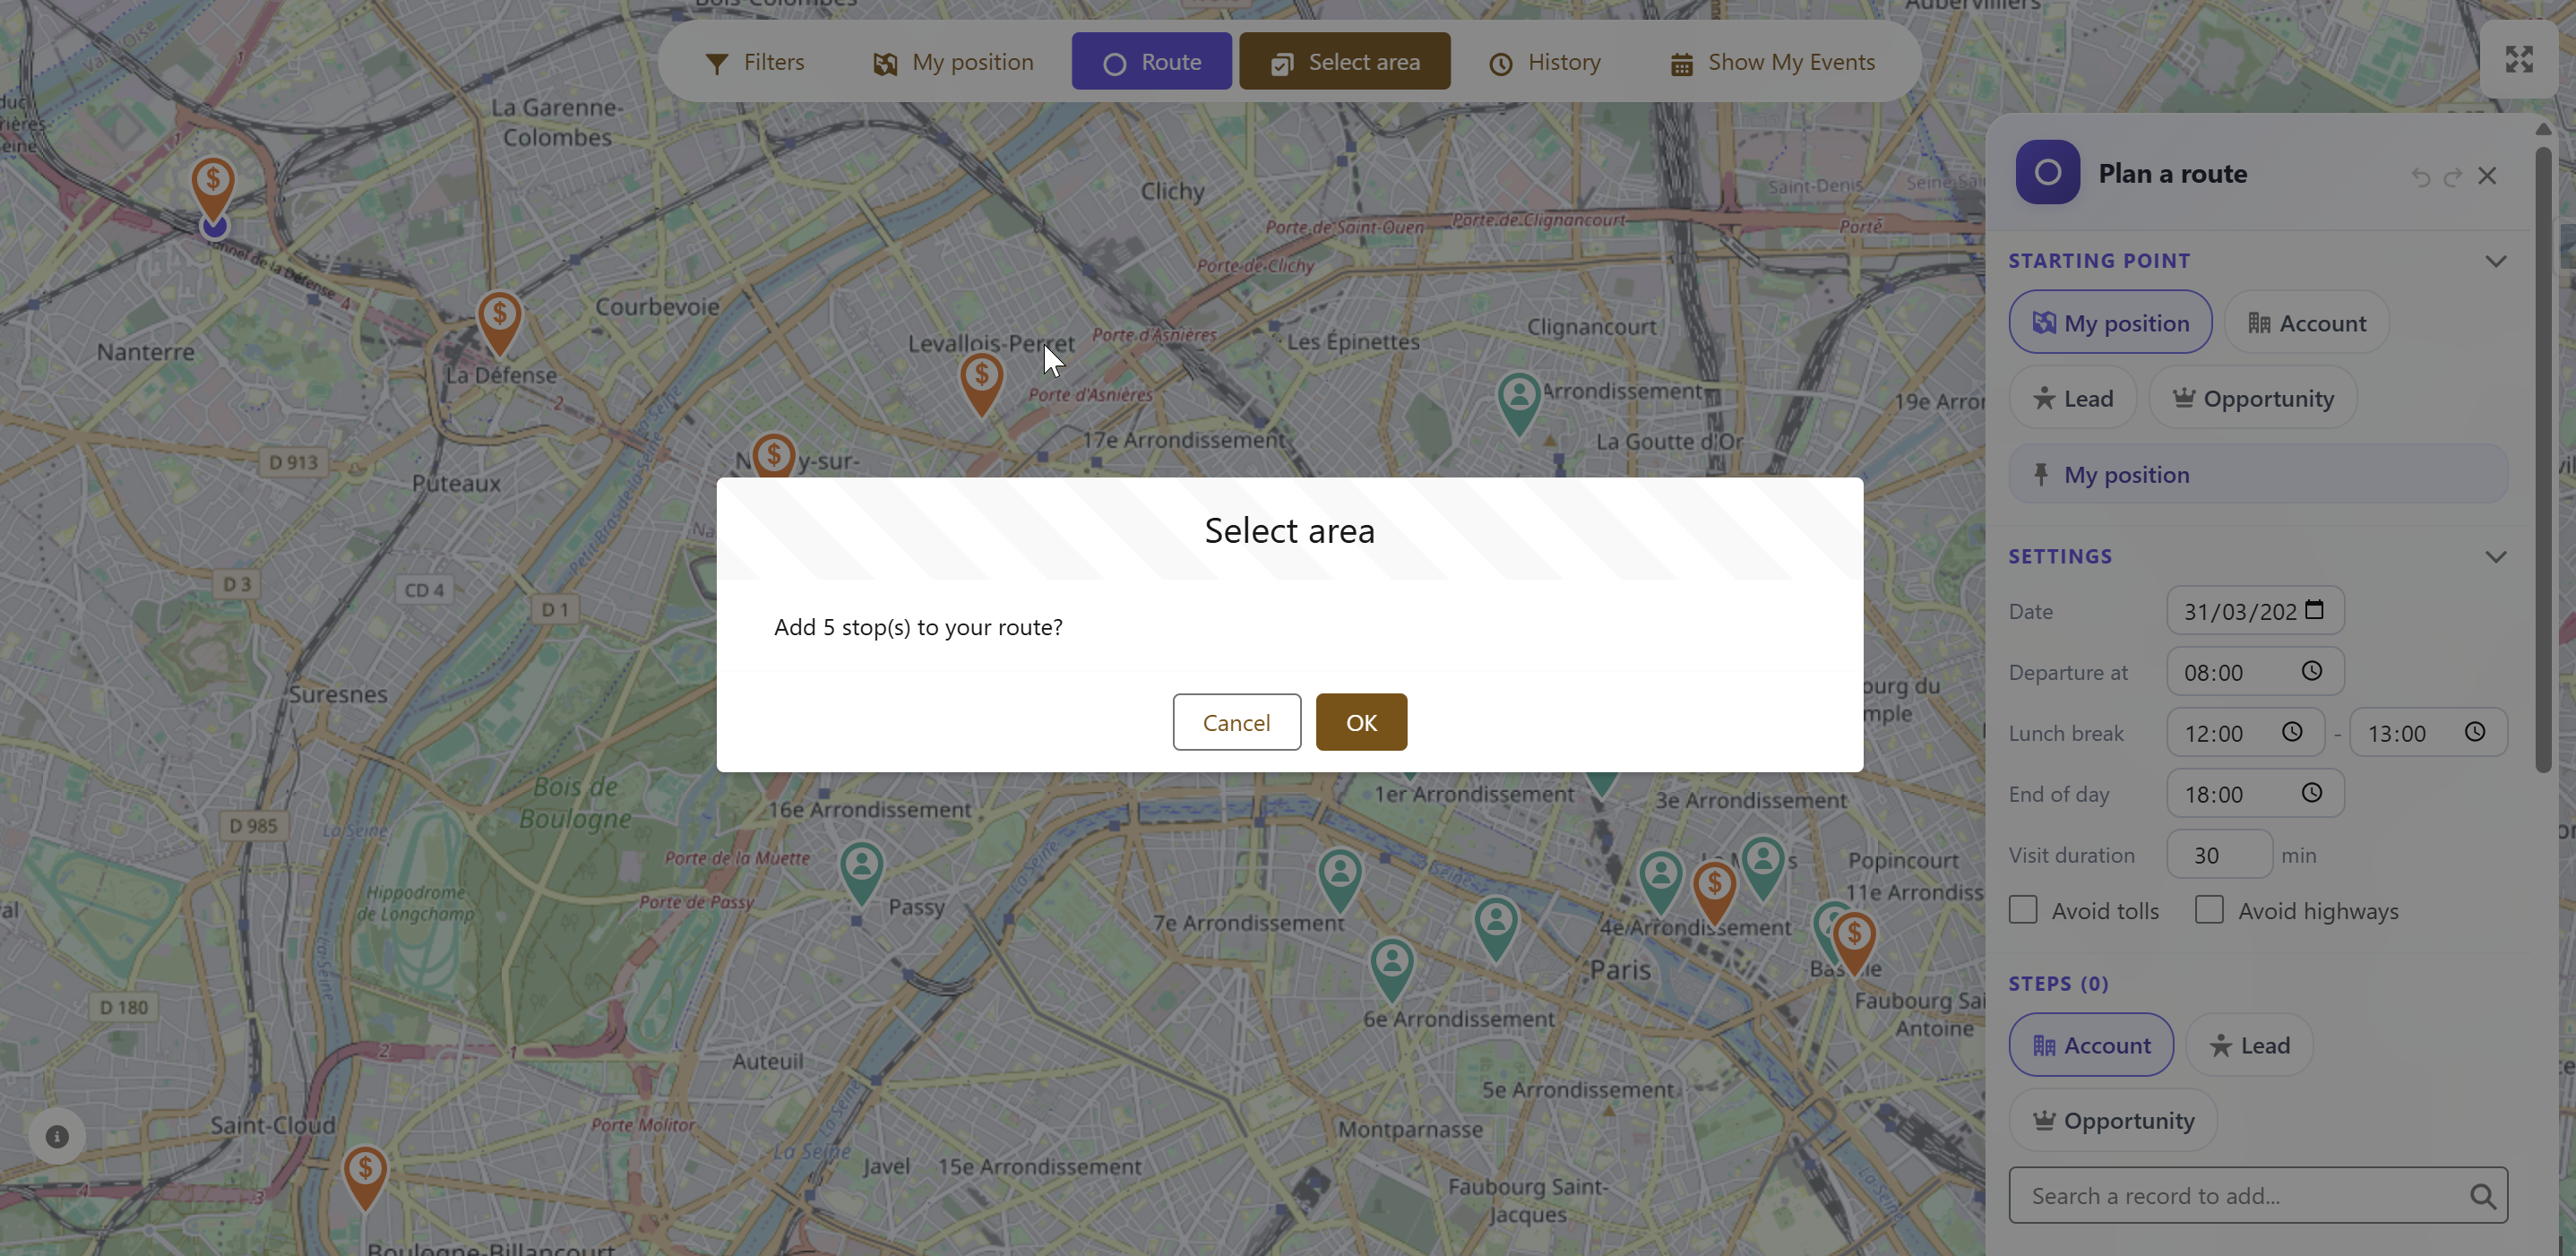Collapse the STARTING POINT section

coord(2496,260)
